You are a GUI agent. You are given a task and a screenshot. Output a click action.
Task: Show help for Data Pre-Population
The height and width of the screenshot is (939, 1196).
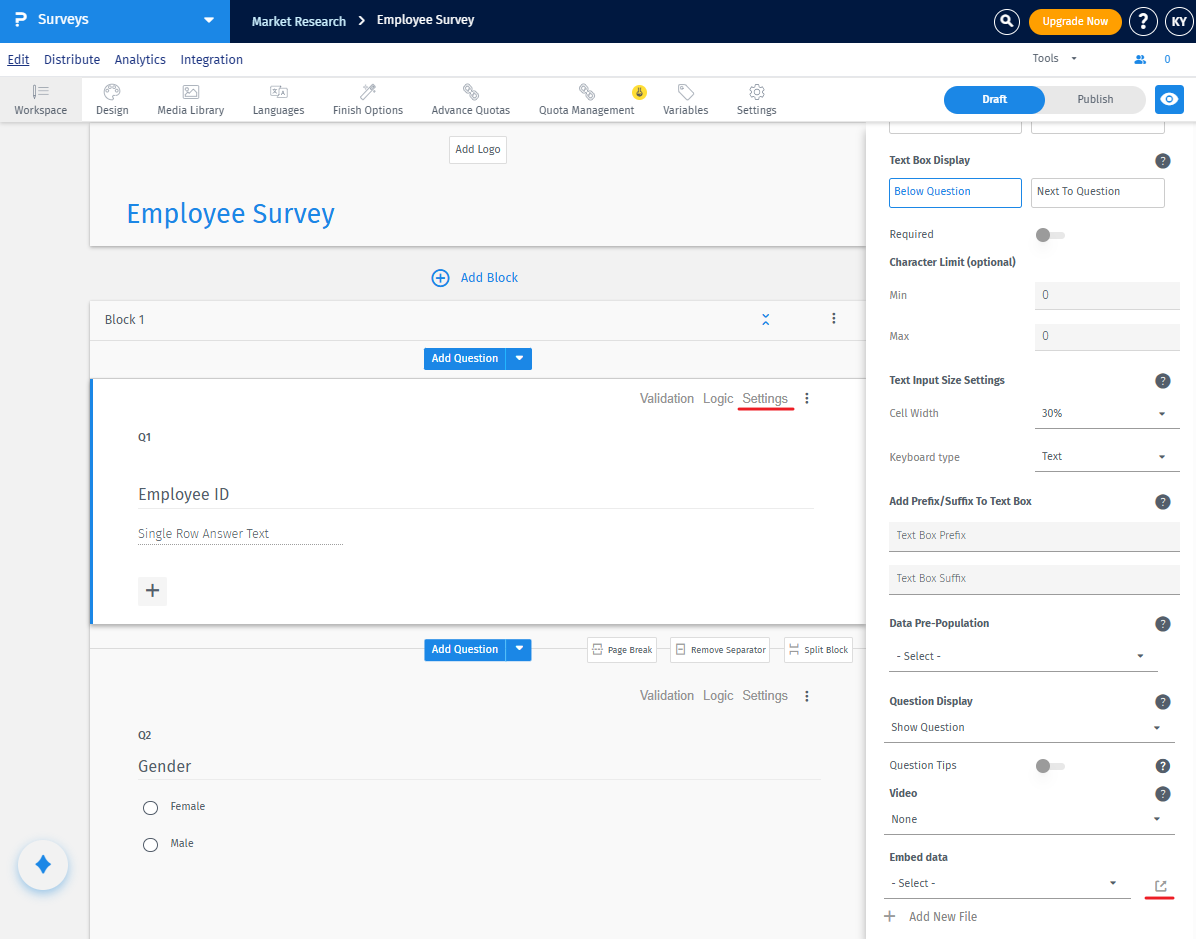click(1162, 624)
